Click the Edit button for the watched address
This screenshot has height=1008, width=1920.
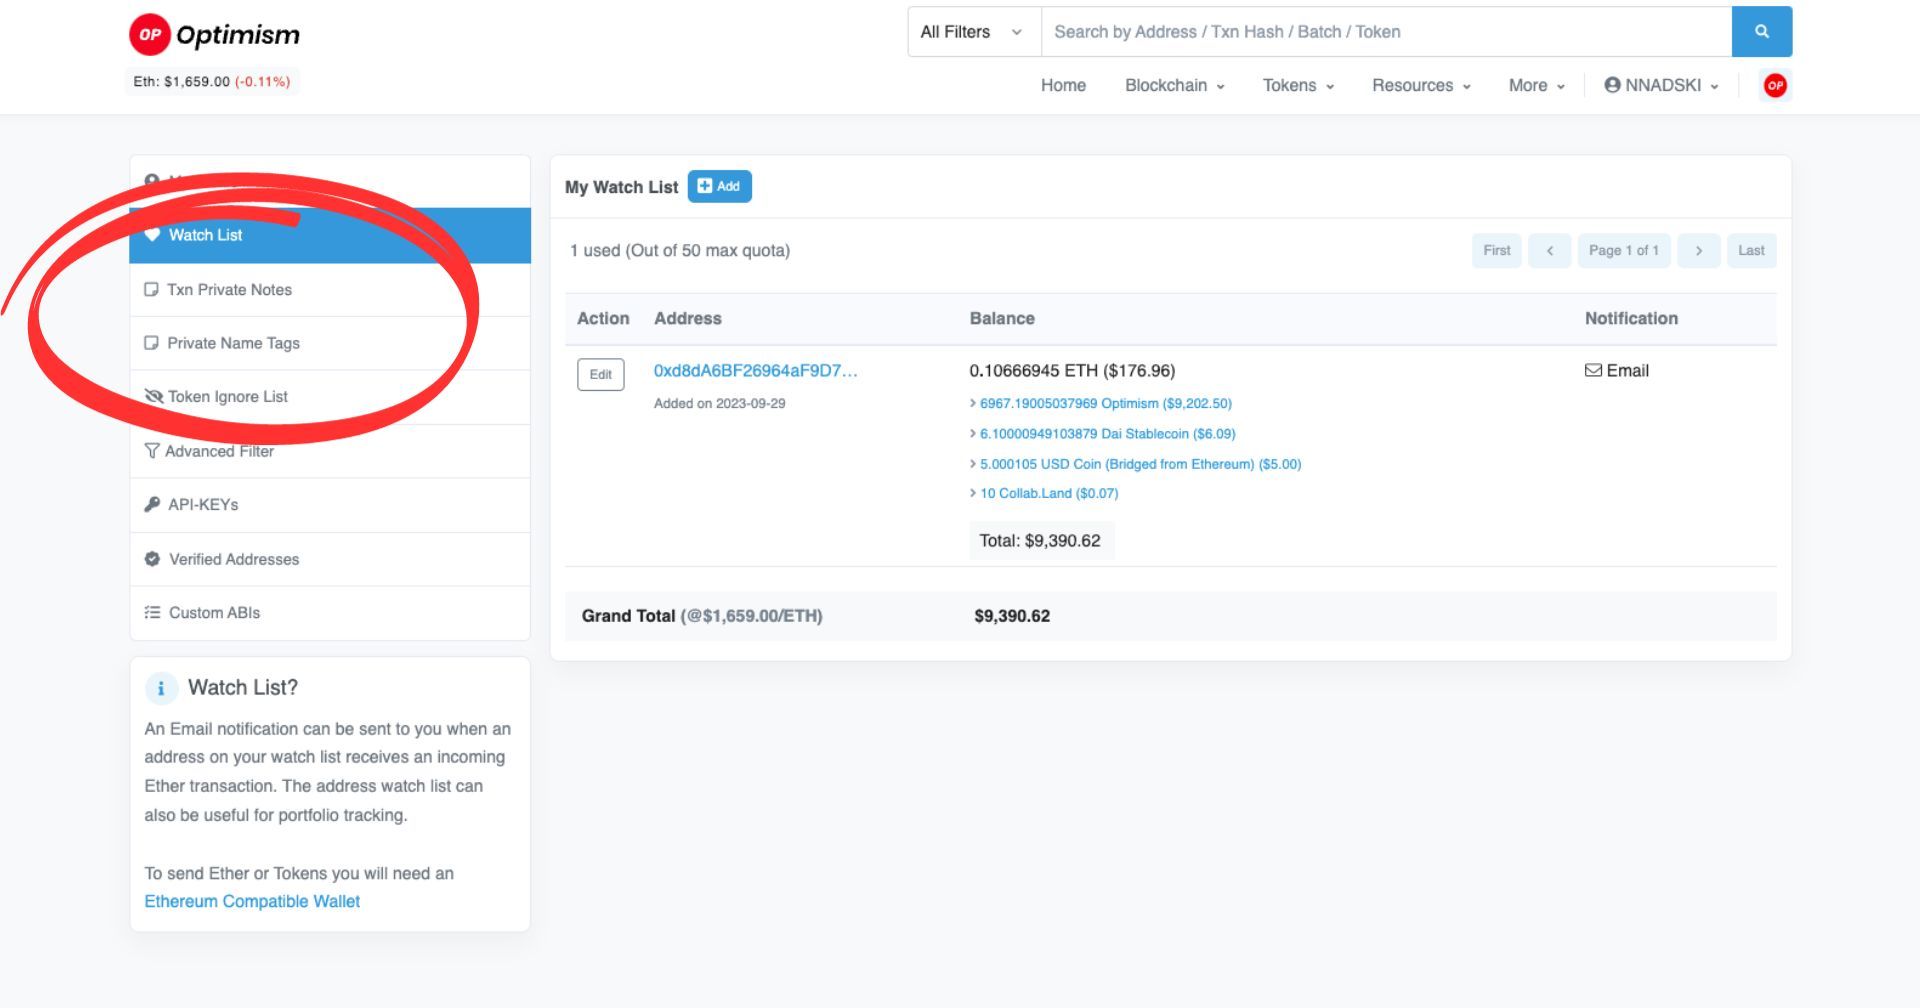tap(601, 375)
